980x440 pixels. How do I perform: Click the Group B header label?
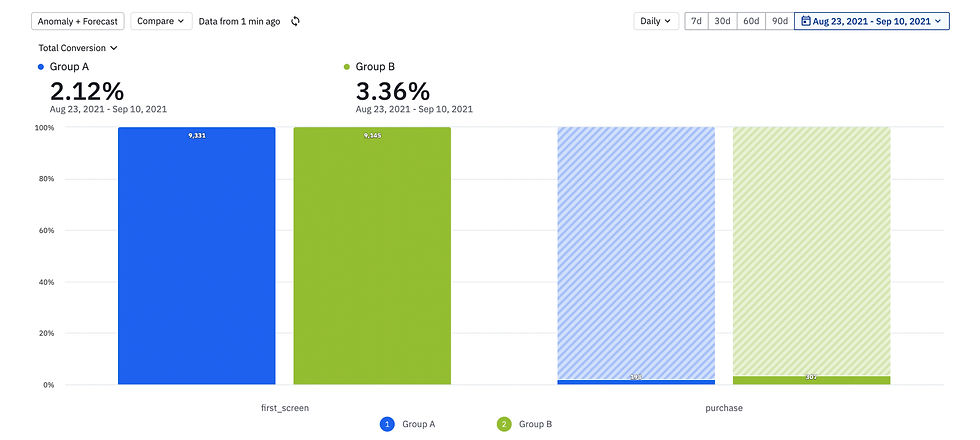pyautogui.click(x=375, y=67)
